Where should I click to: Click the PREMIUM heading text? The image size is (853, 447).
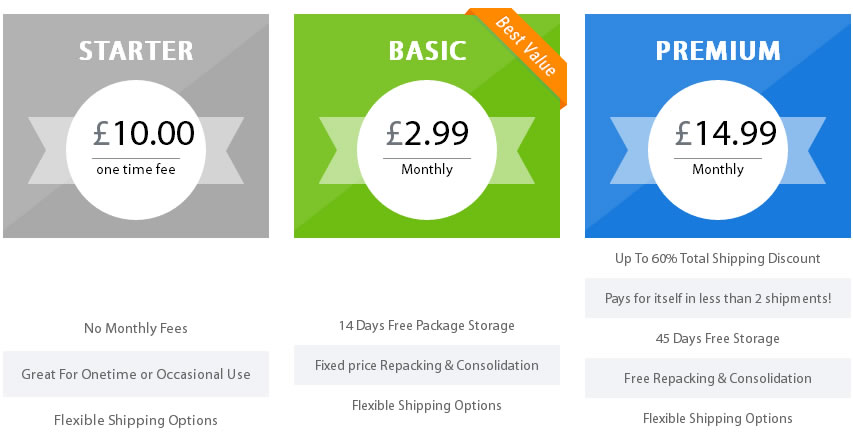[x=718, y=51]
